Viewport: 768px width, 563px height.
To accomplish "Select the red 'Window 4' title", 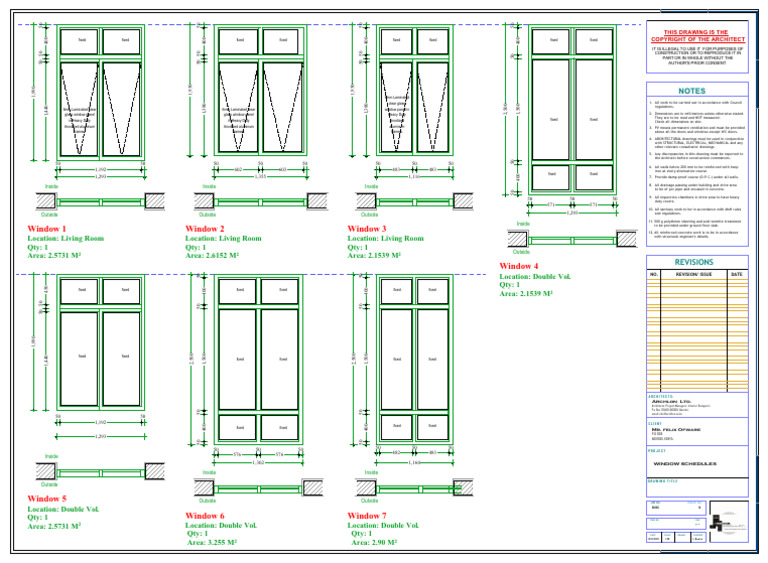I will [519, 266].
